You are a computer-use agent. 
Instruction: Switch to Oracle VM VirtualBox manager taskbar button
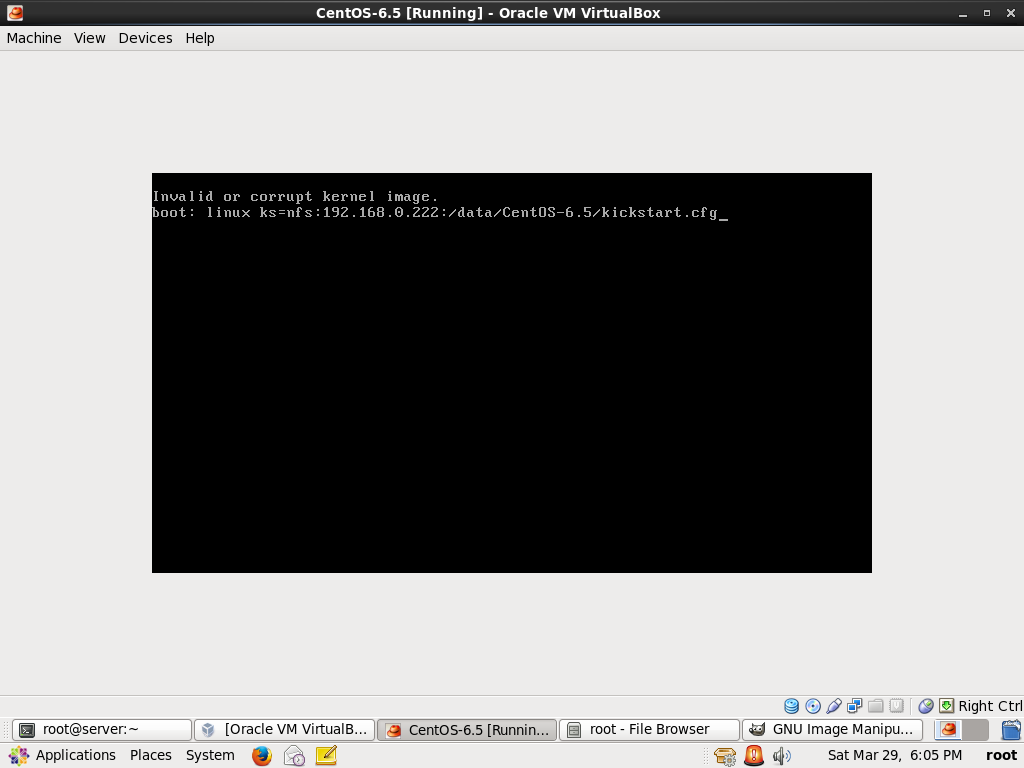tap(285, 729)
